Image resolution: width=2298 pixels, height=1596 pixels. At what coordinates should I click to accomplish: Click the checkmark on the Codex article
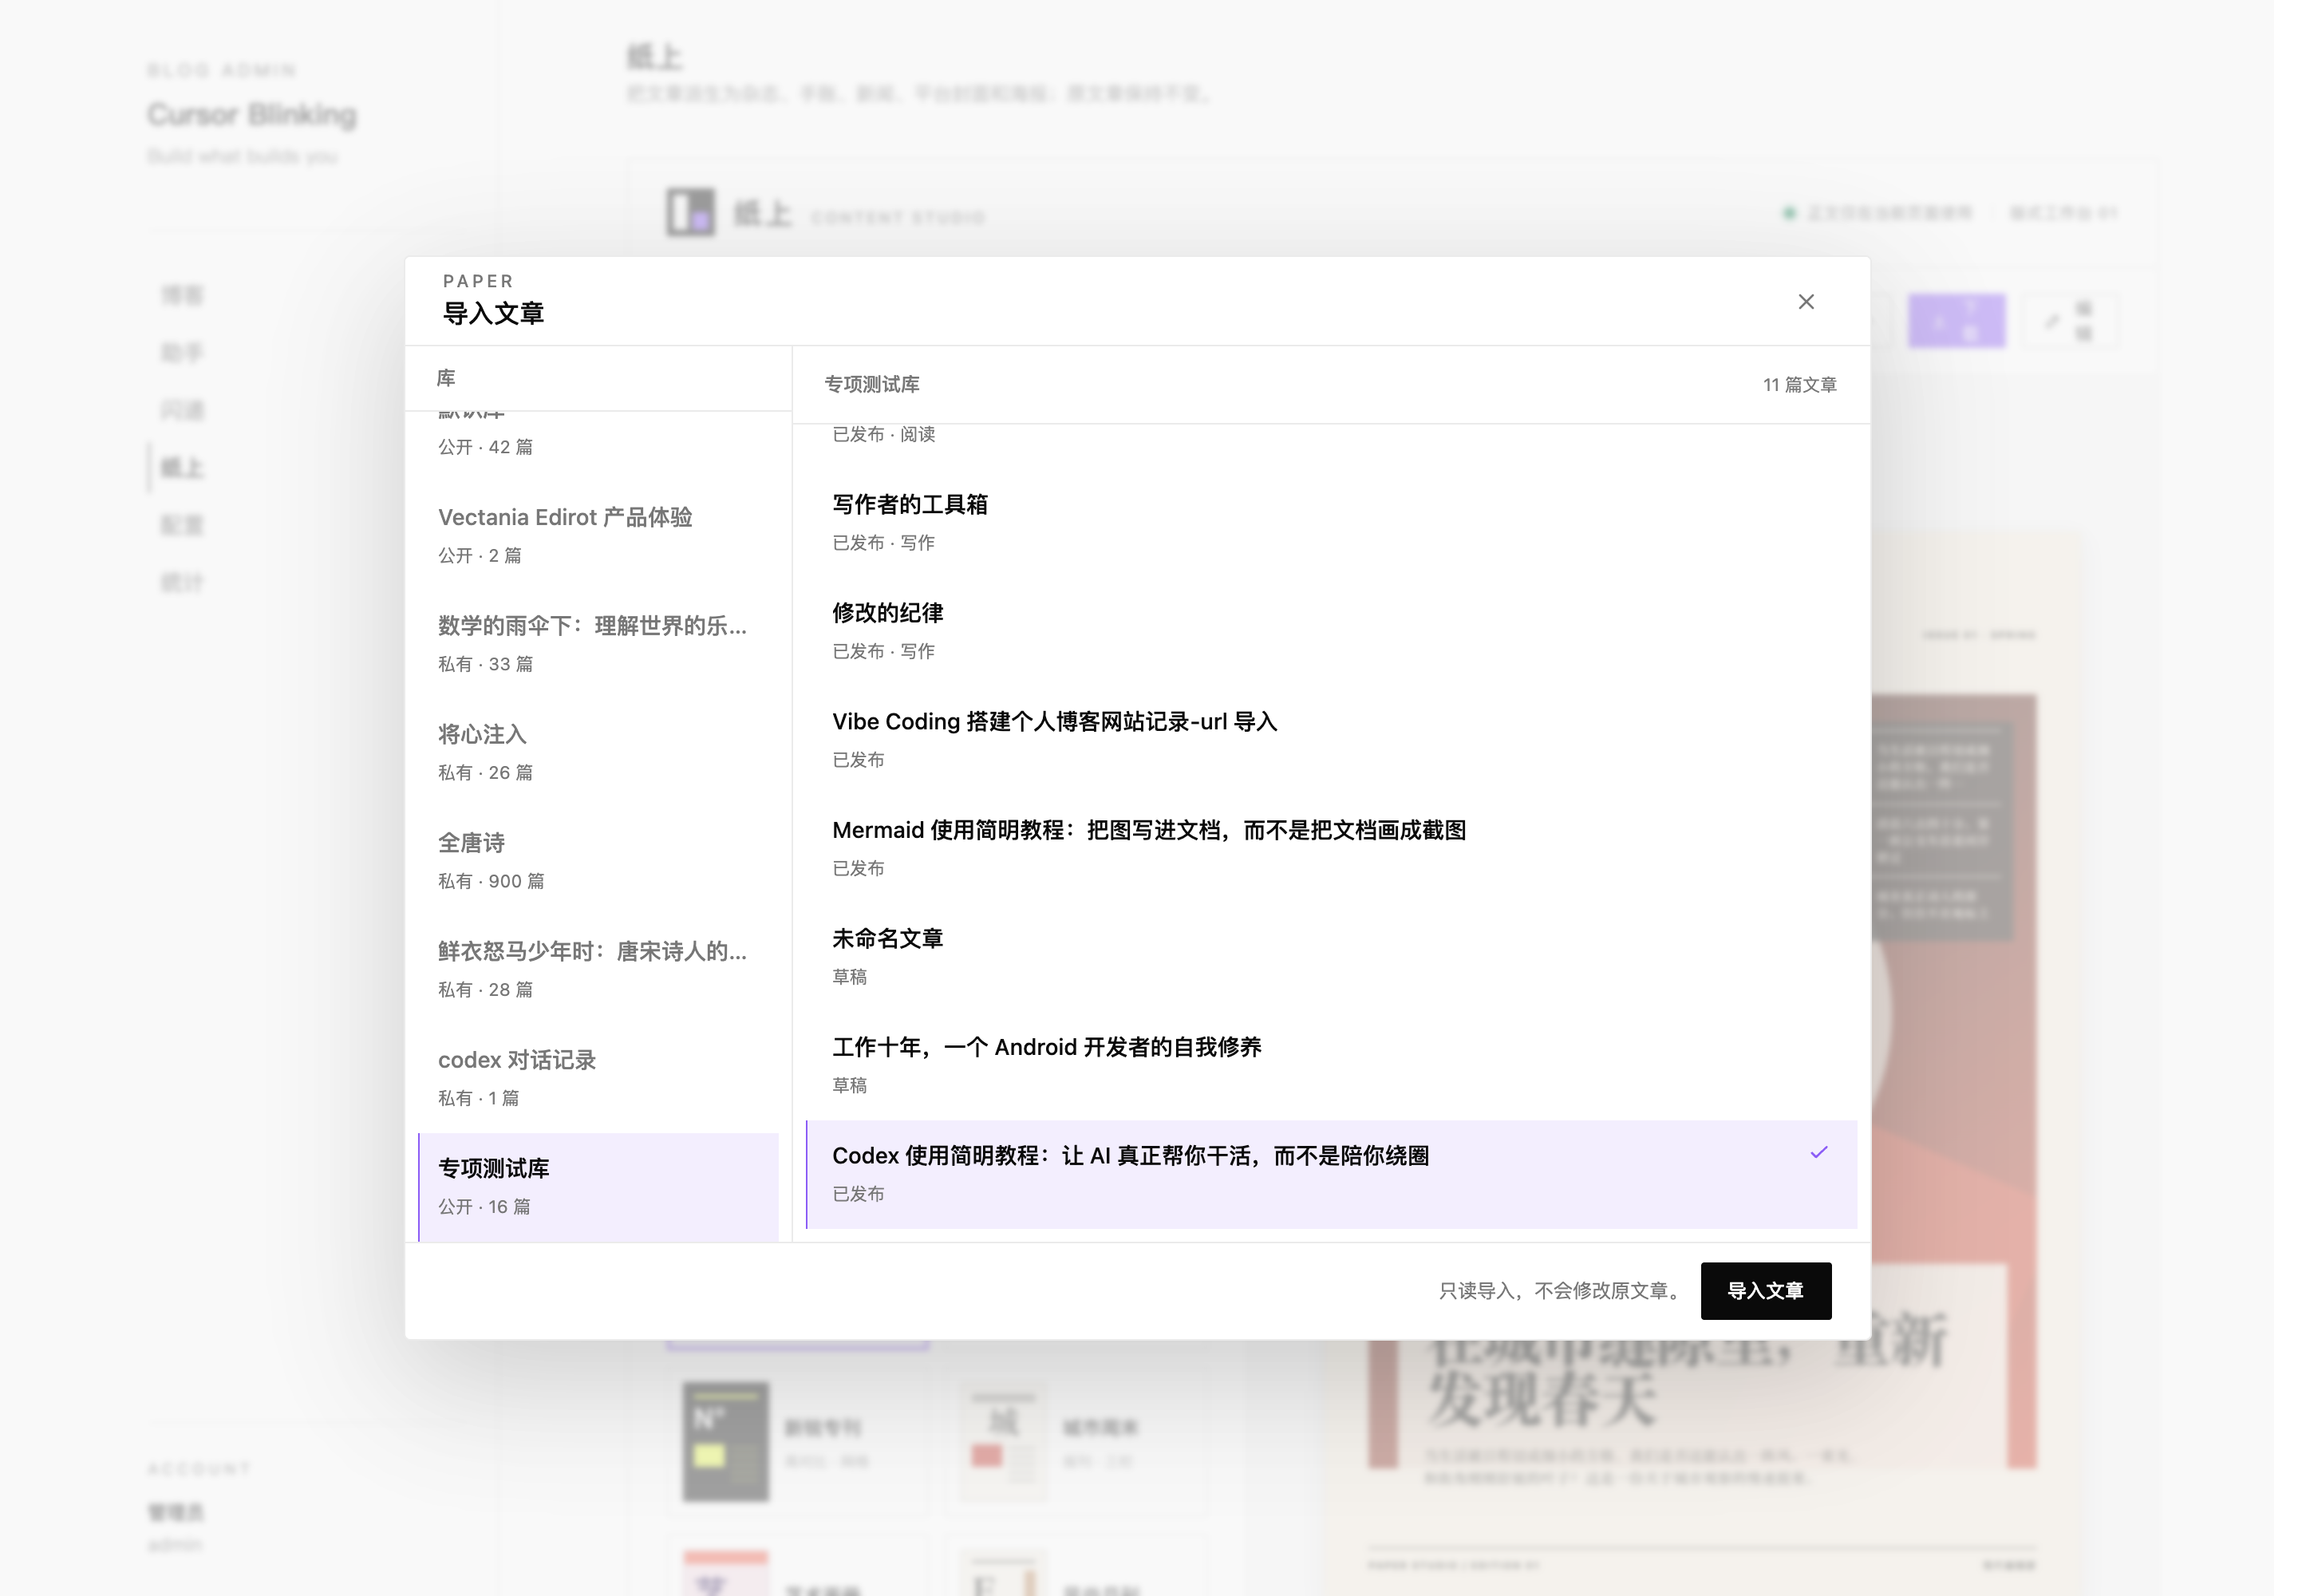point(1818,1152)
